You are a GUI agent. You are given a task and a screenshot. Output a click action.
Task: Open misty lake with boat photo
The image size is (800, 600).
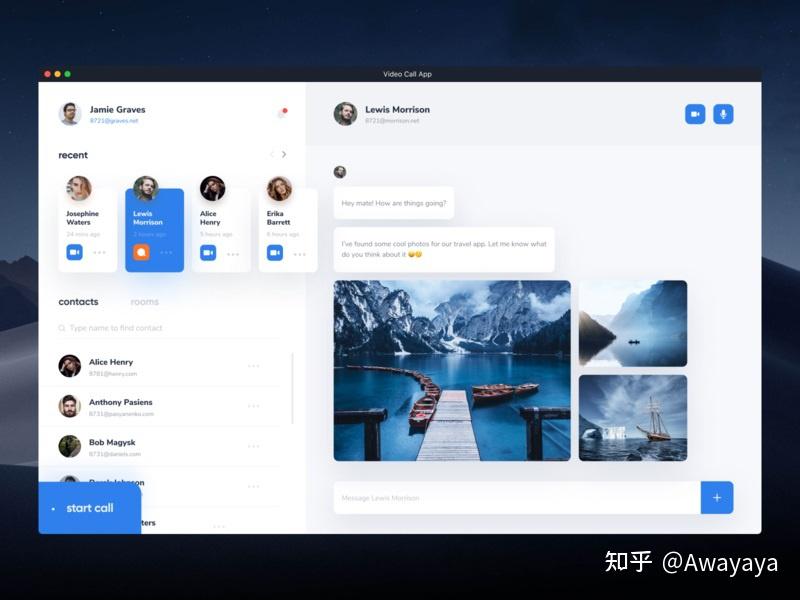(633, 323)
